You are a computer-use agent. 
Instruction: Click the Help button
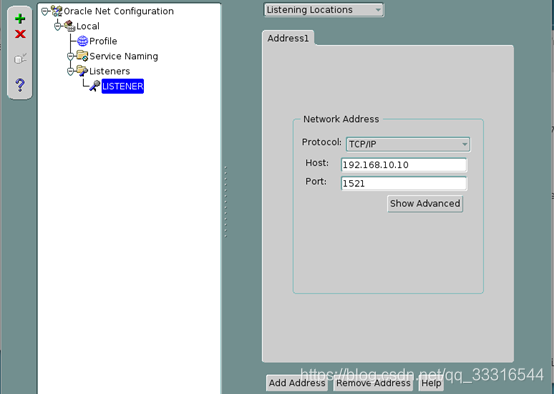(431, 383)
